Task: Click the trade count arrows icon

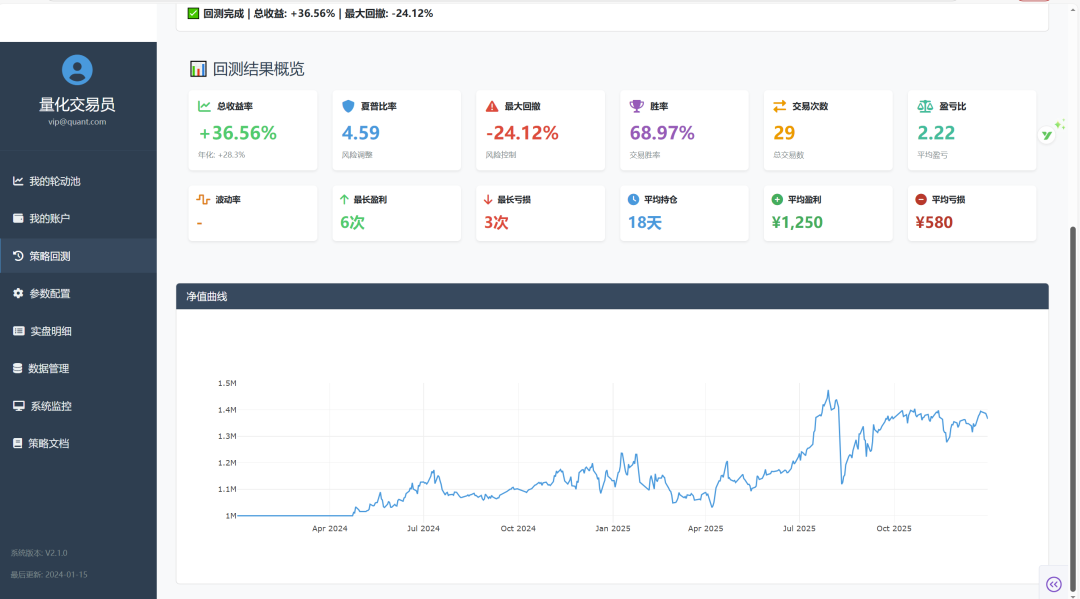Action: (780, 106)
